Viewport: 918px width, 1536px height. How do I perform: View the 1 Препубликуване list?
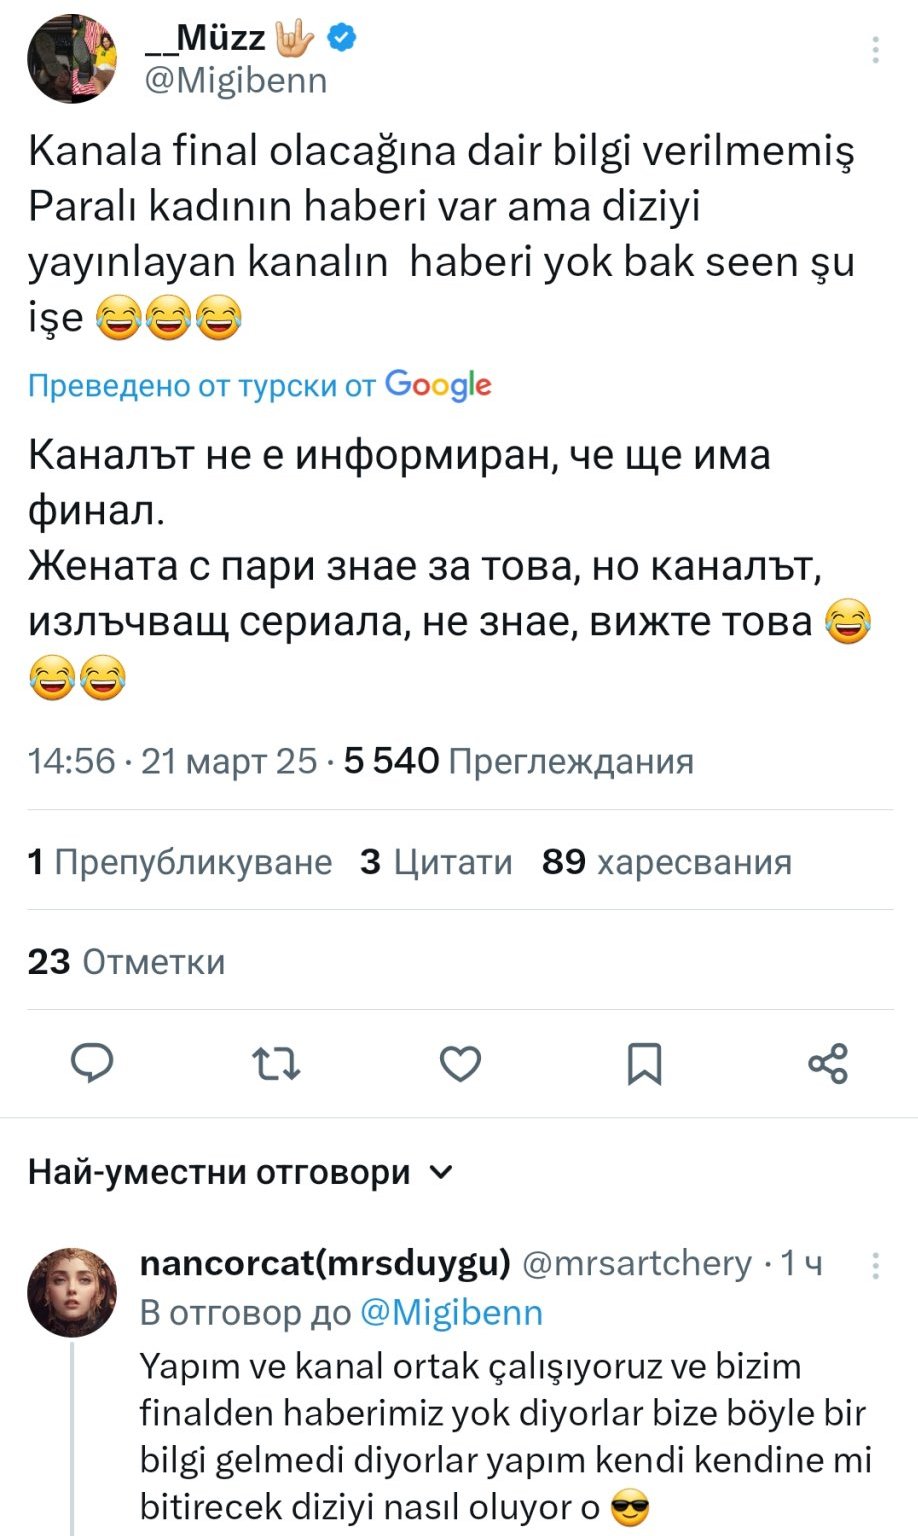click(x=180, y=861)
